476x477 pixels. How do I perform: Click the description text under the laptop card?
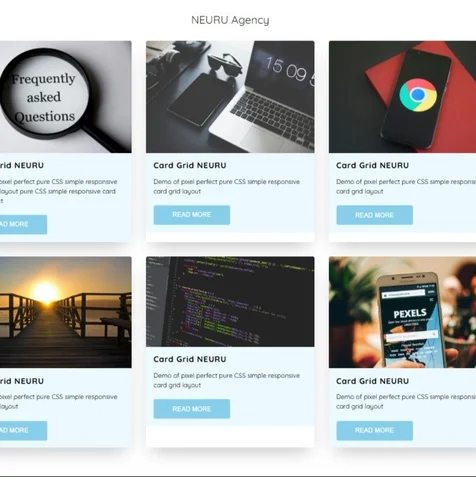point(227,186)
